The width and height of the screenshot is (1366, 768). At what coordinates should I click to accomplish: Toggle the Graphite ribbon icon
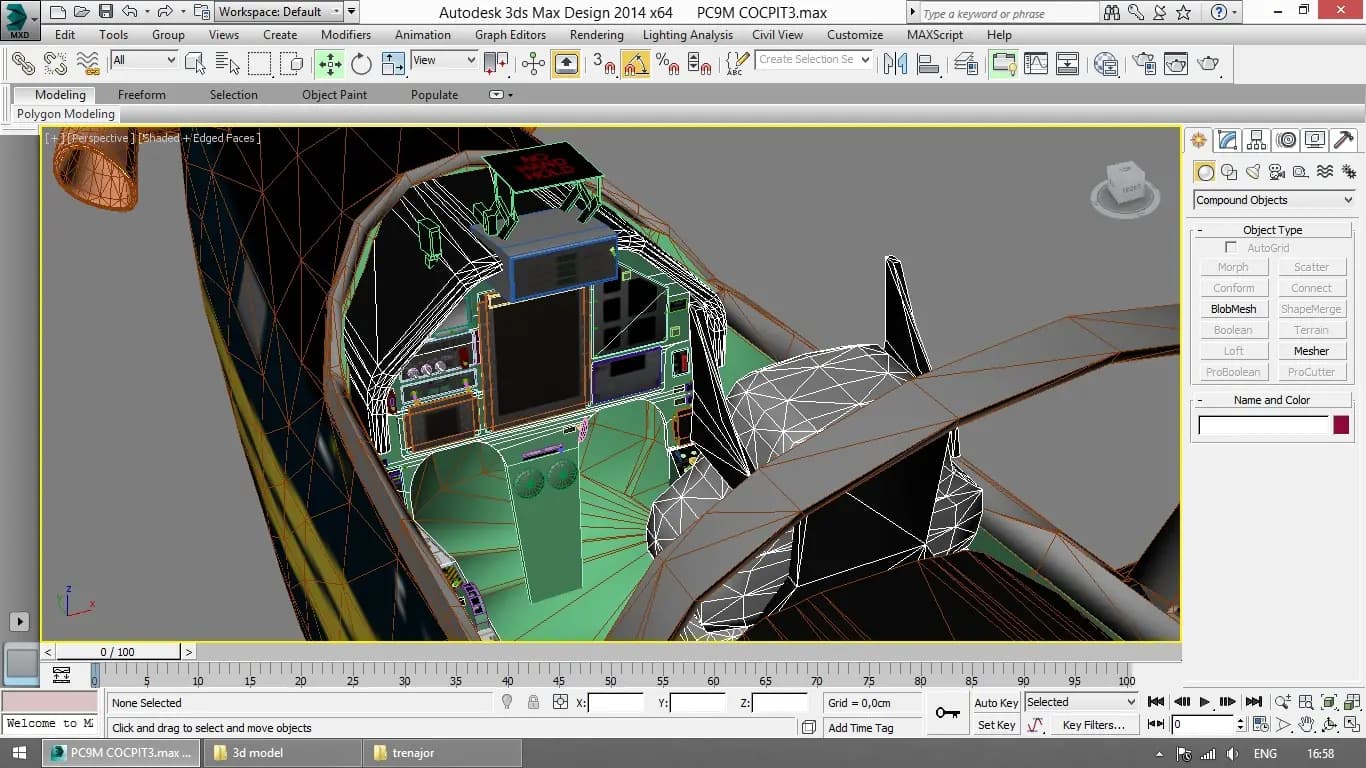click(1003, 64)
